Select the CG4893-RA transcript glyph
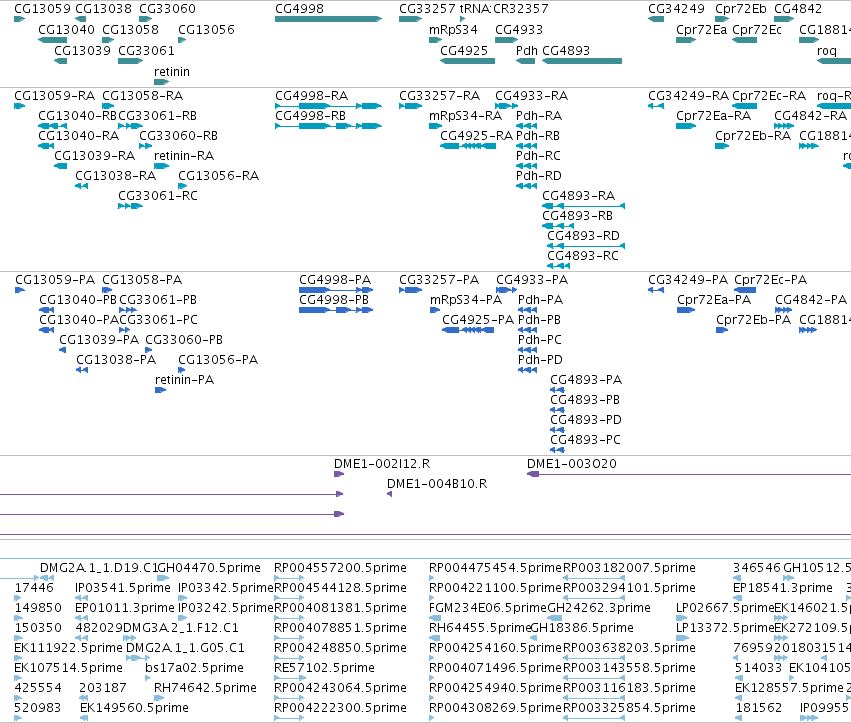Viewport: 851px width, 723px height. [583, 206]
